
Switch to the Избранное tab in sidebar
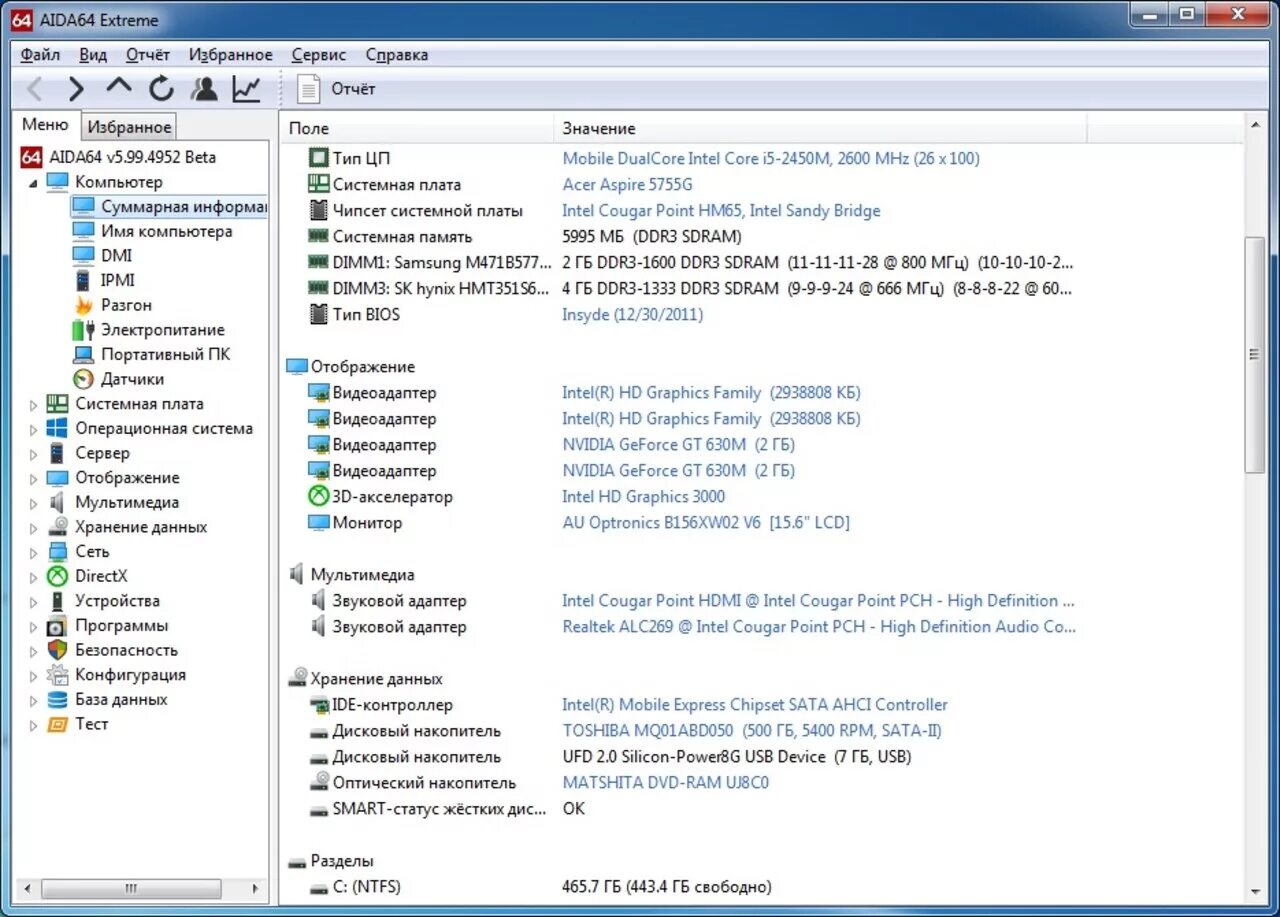pyautogui.click(x=128, y=127)
